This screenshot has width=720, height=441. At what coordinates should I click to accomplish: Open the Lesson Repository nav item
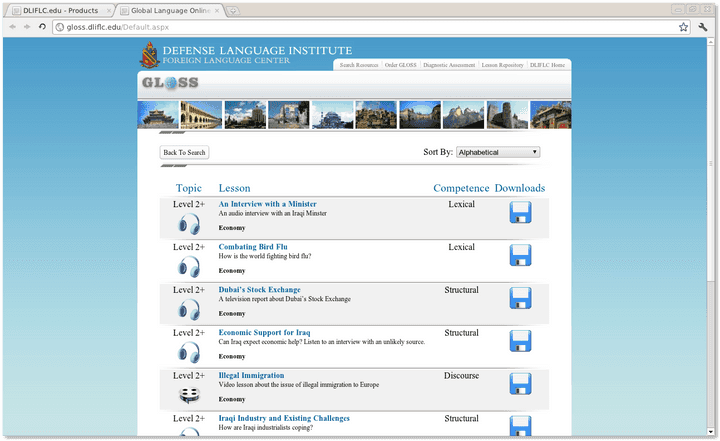[502, 65]
